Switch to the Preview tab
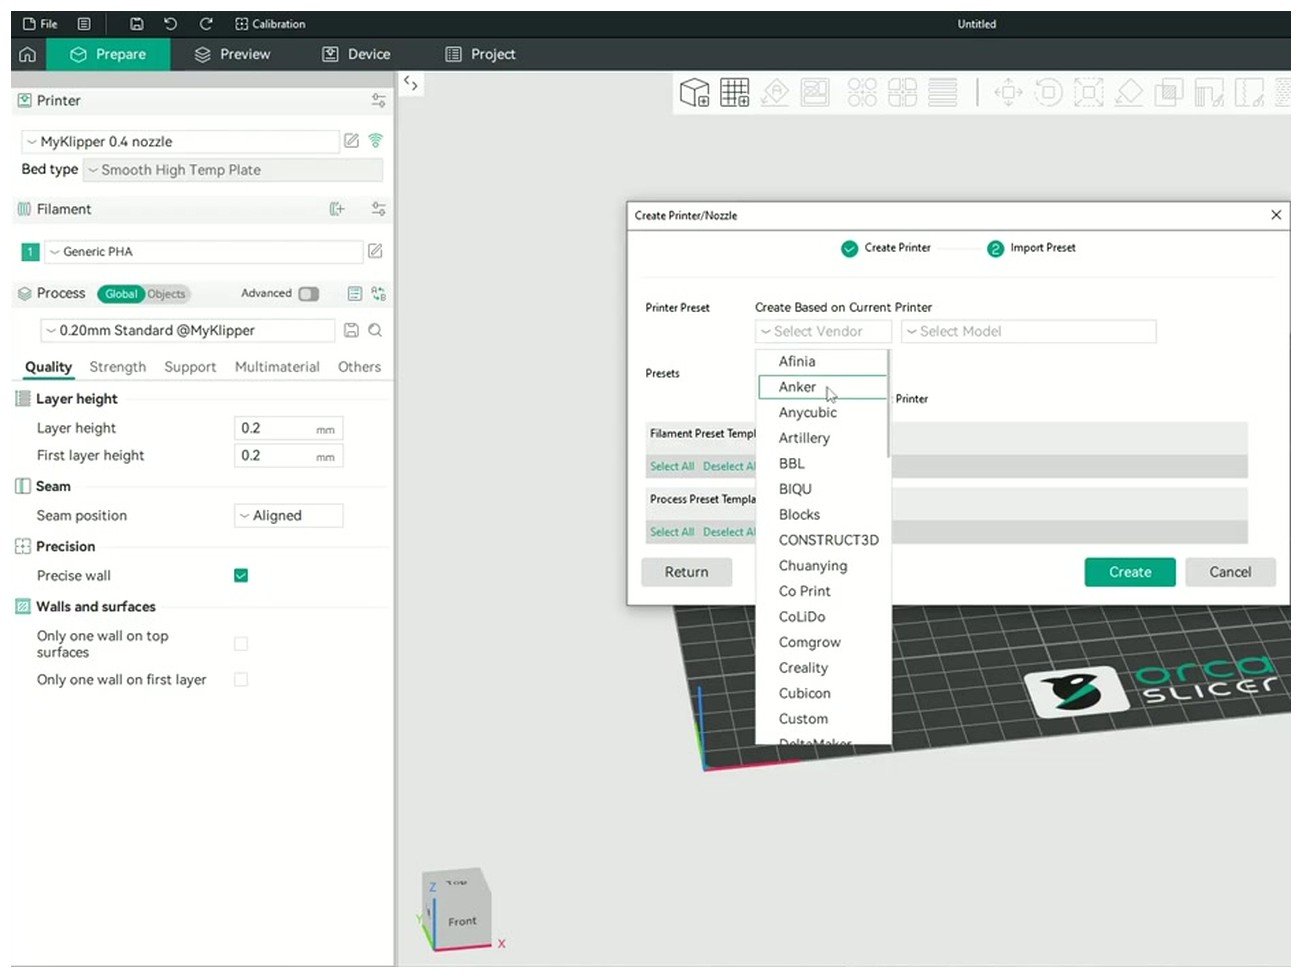 (232, 54)
